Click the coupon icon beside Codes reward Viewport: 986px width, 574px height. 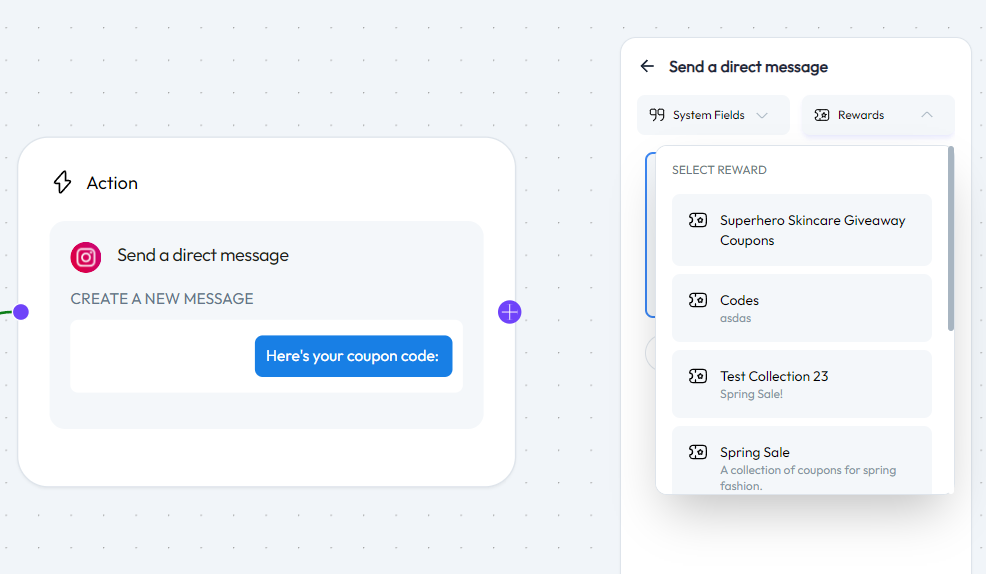[x=698, y=300]
